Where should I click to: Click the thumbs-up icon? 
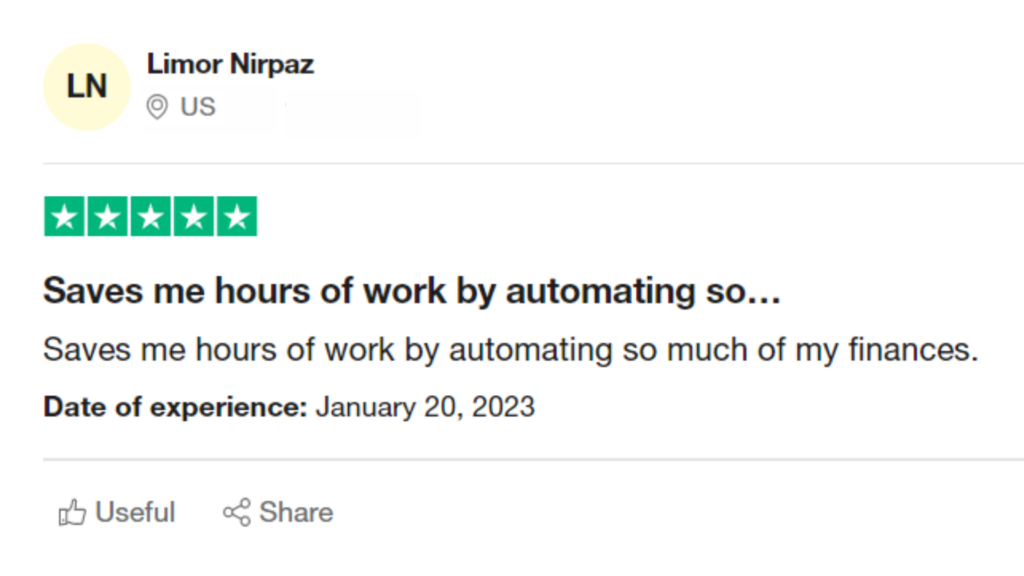[72, 513]
